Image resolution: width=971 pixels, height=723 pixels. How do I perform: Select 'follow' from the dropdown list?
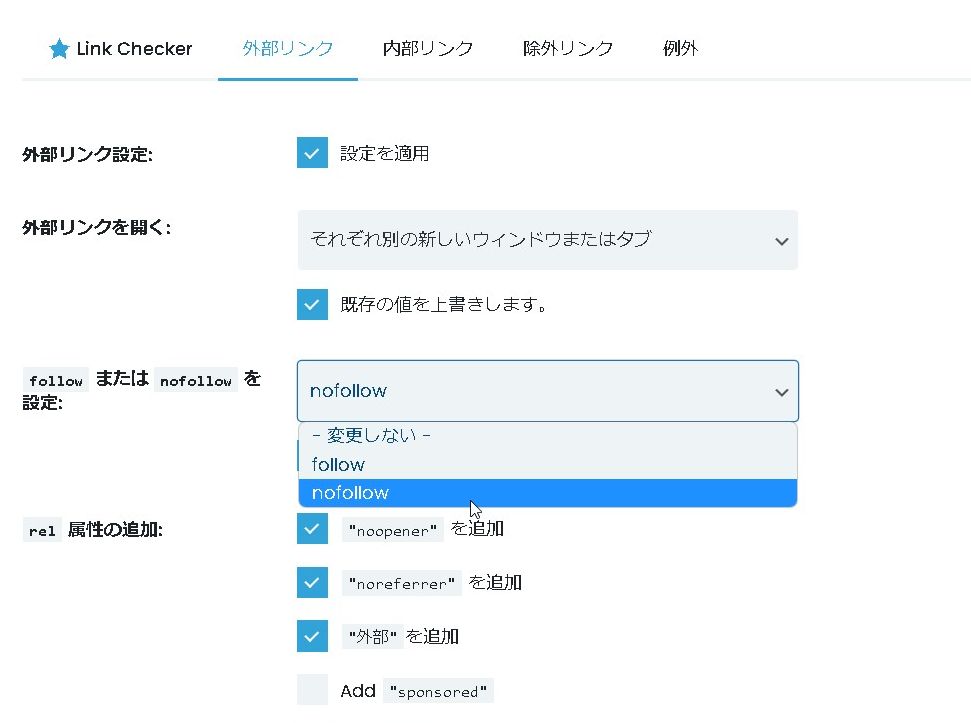338,465
